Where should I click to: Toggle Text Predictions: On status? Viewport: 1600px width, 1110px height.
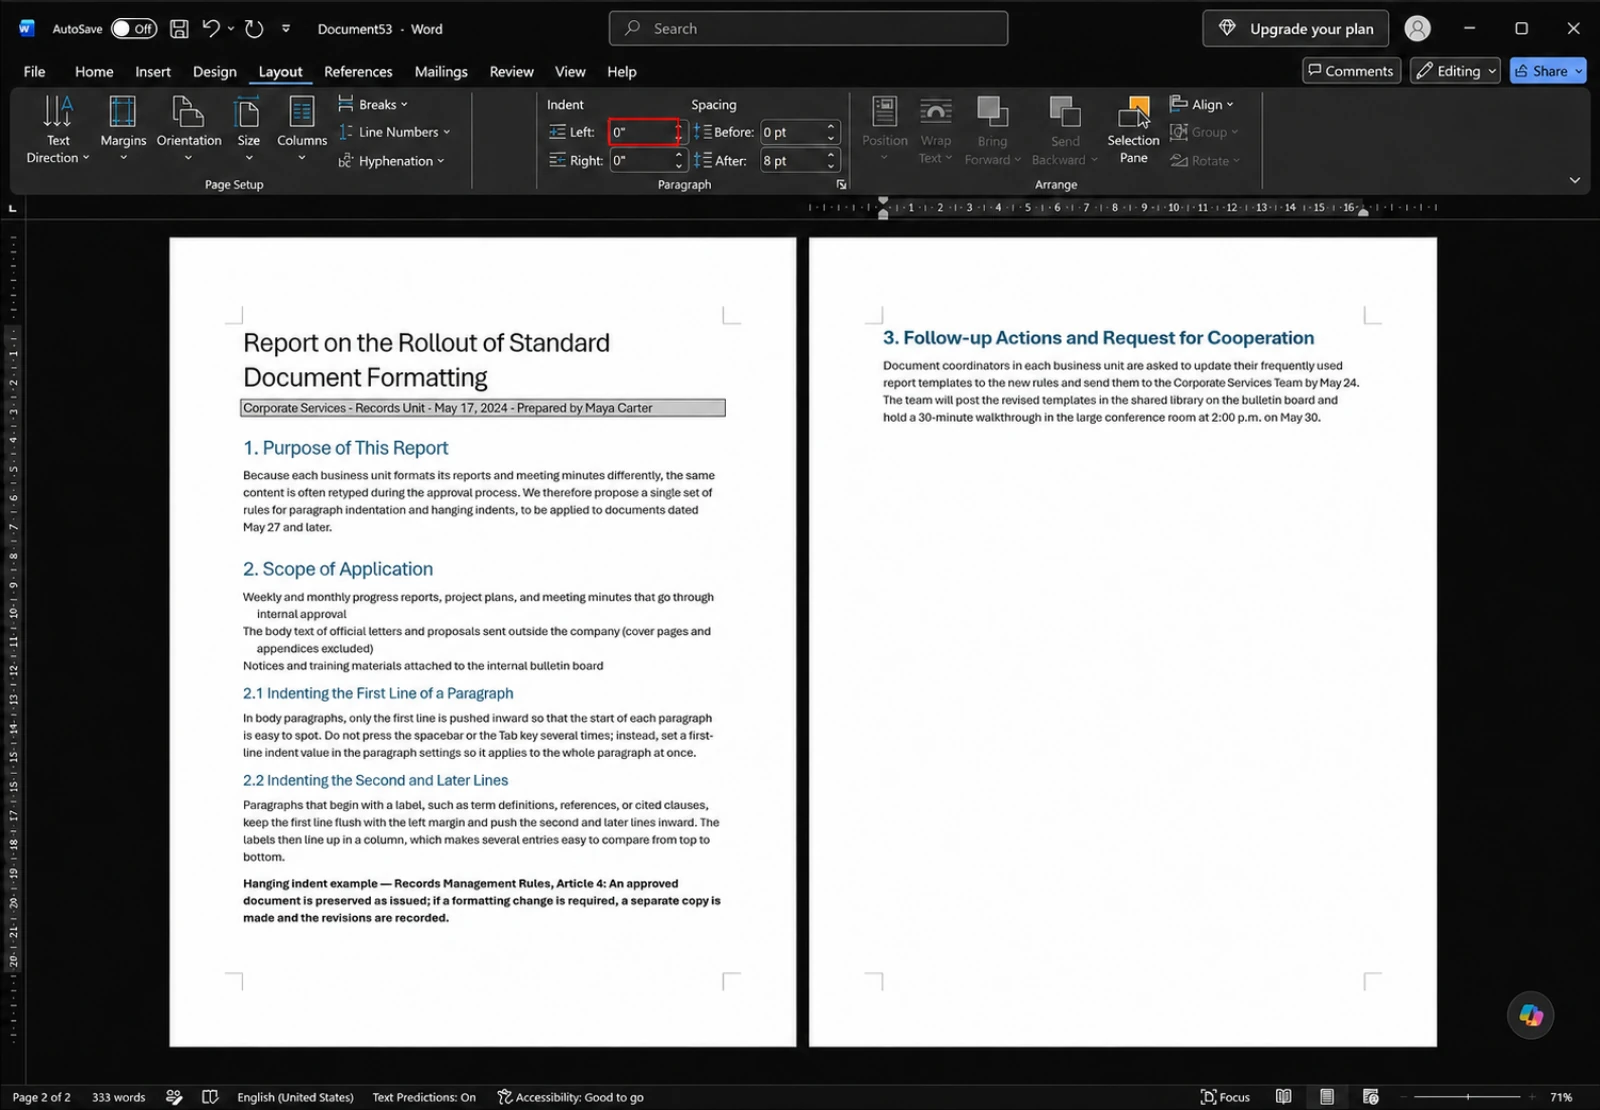(x=424, y=1097)
